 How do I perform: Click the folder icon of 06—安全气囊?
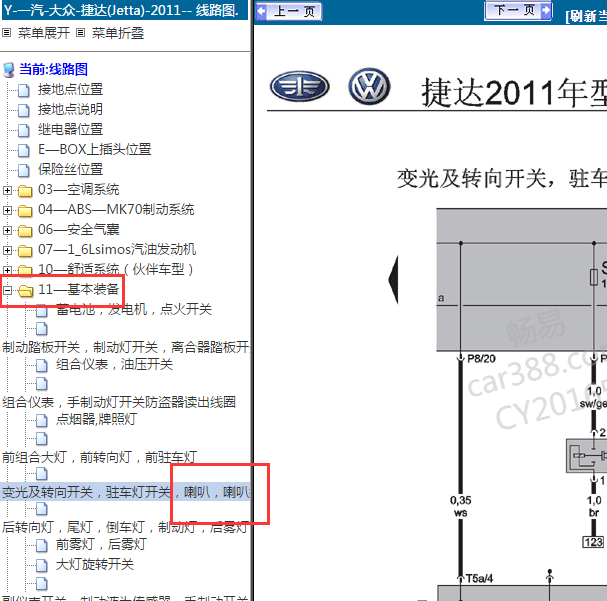[25, 231]
